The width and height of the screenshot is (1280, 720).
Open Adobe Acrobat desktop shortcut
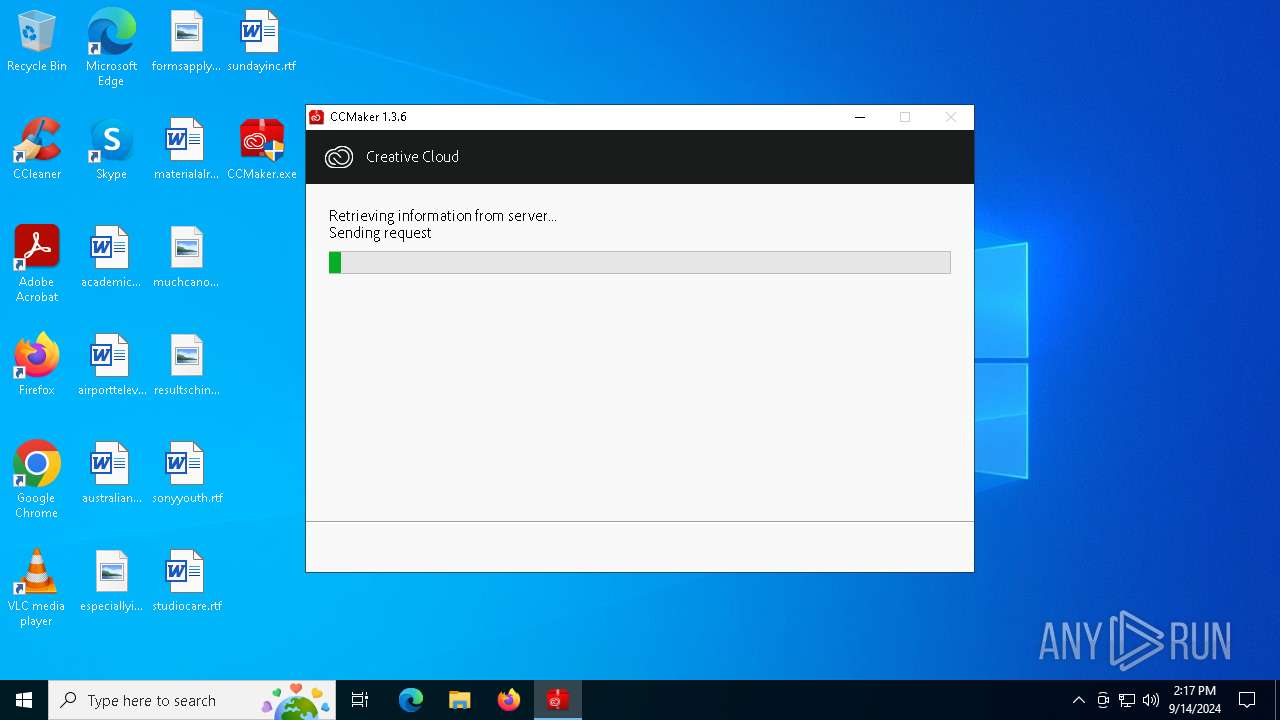coord(37,264)
